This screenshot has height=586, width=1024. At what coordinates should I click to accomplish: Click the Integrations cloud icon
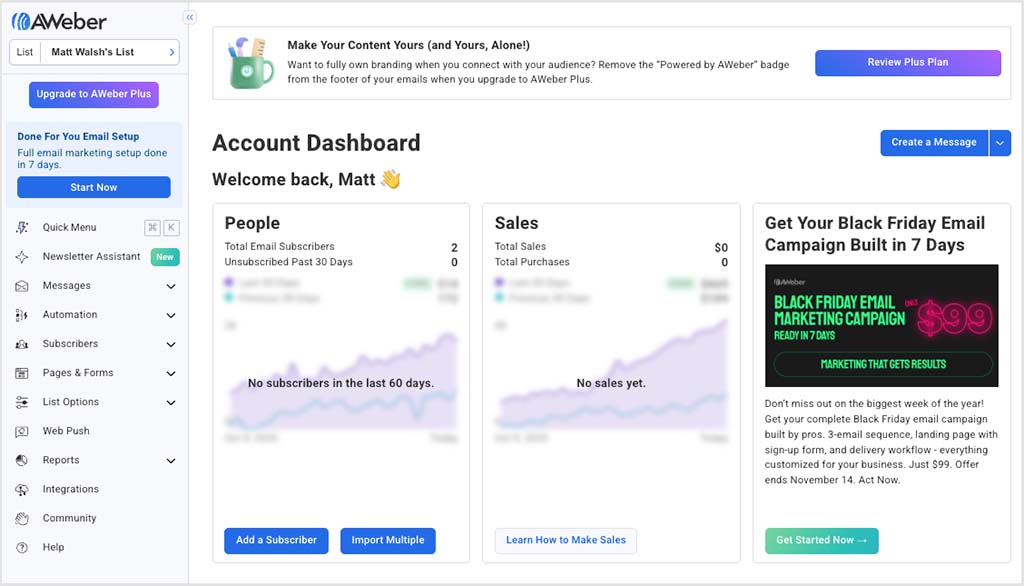[x=22, y=490]
